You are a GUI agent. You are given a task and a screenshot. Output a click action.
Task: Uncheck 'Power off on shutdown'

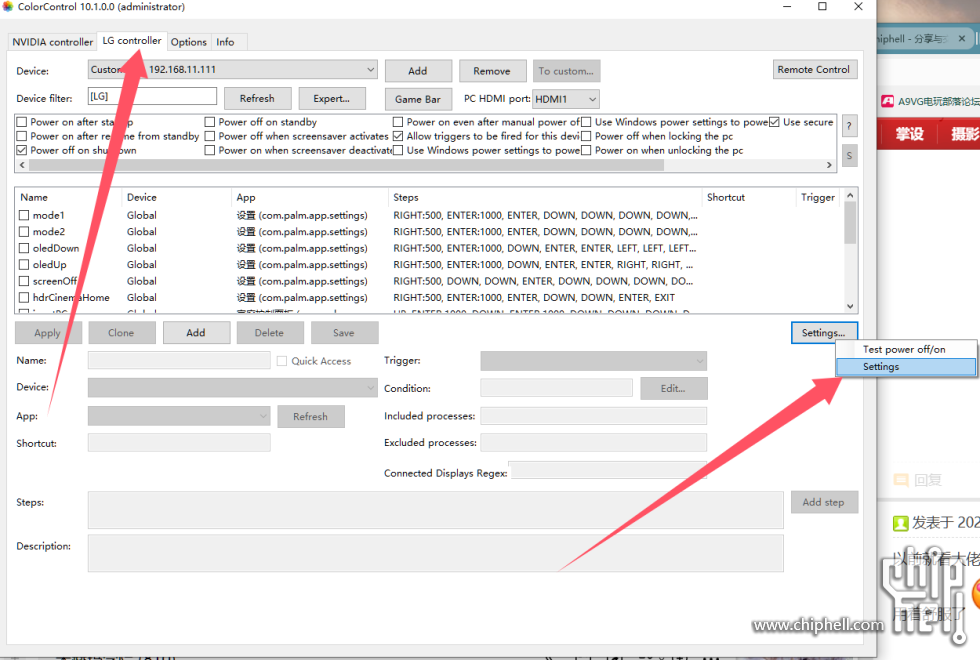point(22,150)
